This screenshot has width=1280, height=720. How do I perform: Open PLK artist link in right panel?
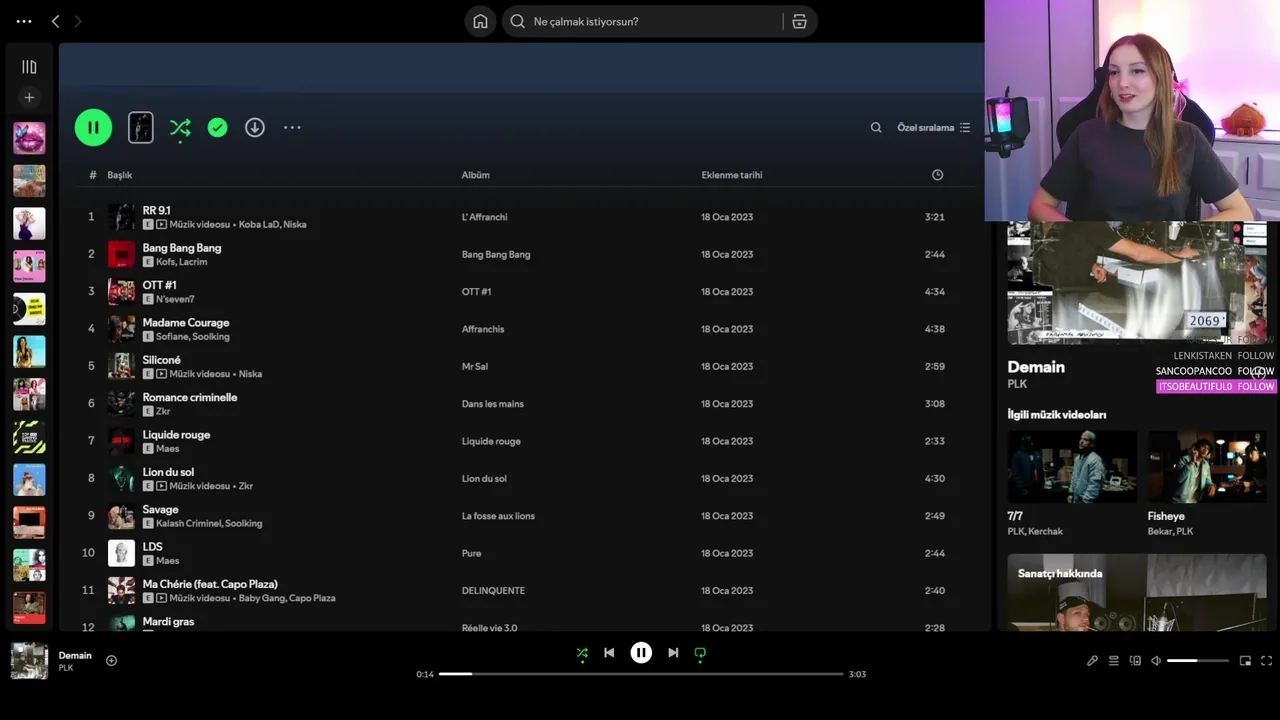click(1017, 384)
